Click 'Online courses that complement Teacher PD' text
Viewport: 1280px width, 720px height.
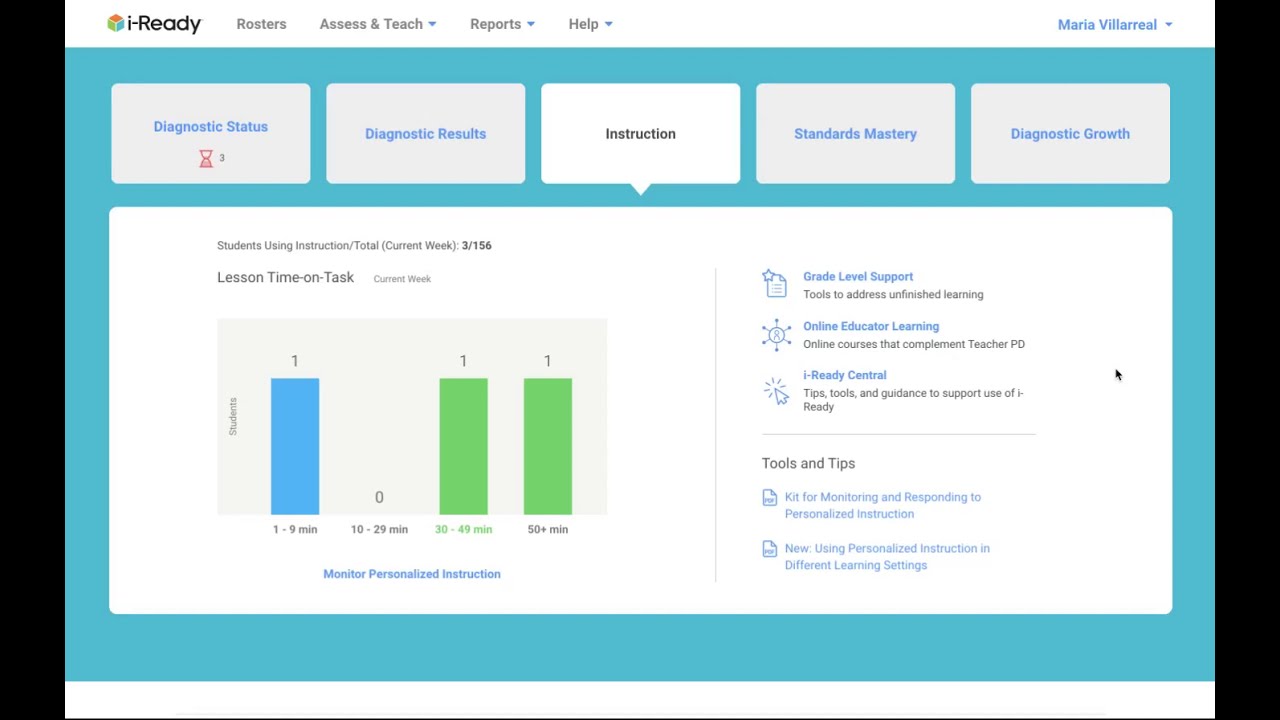tap(914, 344)
